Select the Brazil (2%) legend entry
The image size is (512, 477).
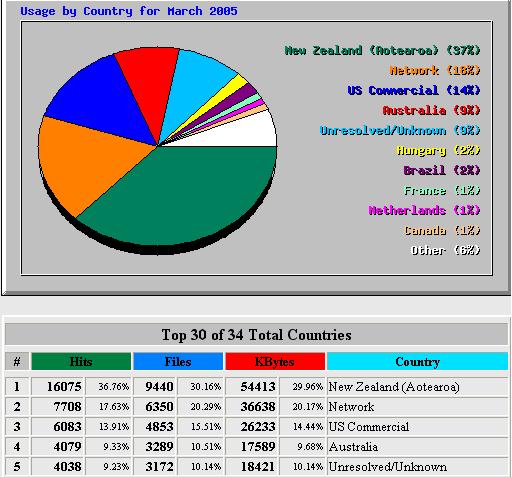tap(442, 171)
